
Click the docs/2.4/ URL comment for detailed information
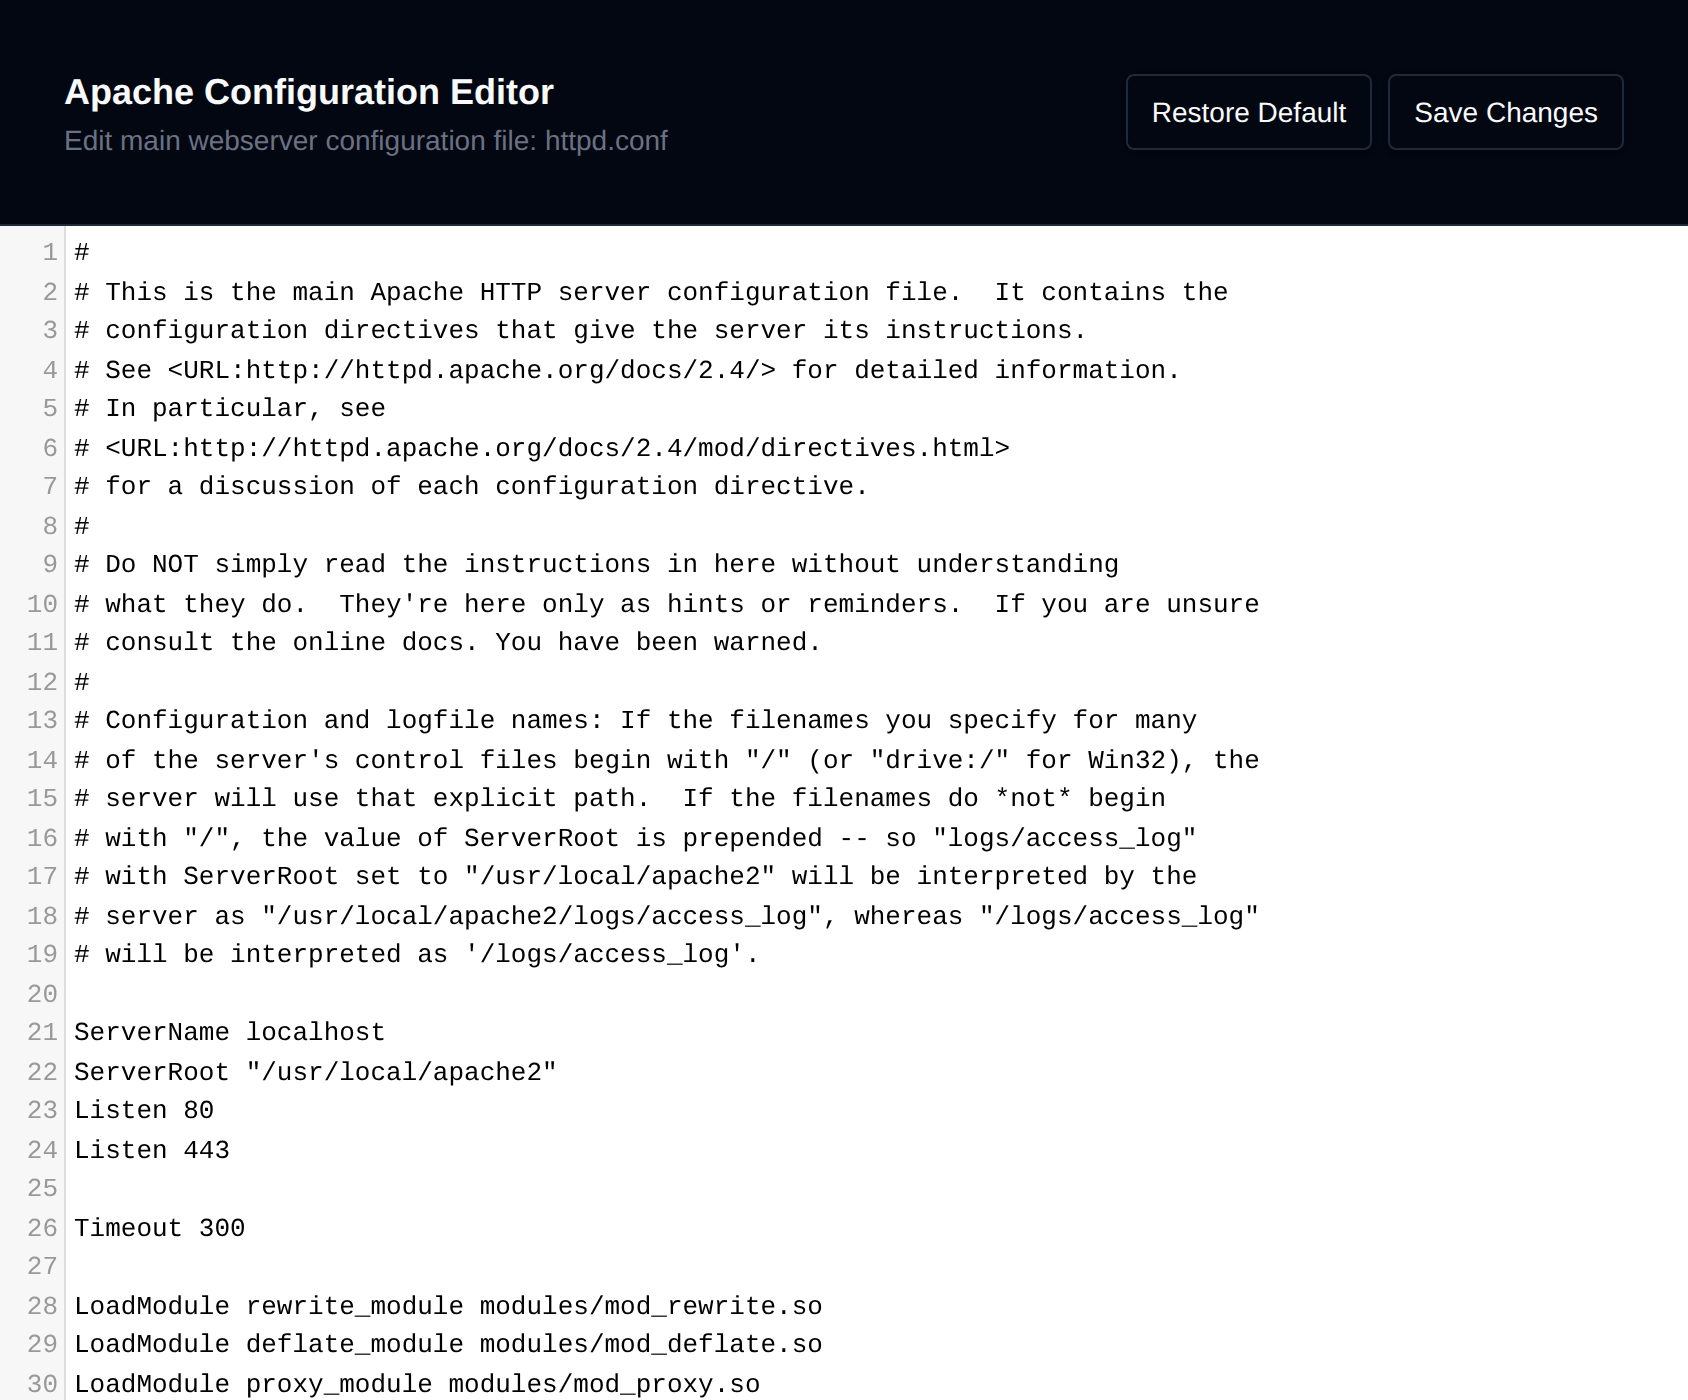[x=627, y=370]
